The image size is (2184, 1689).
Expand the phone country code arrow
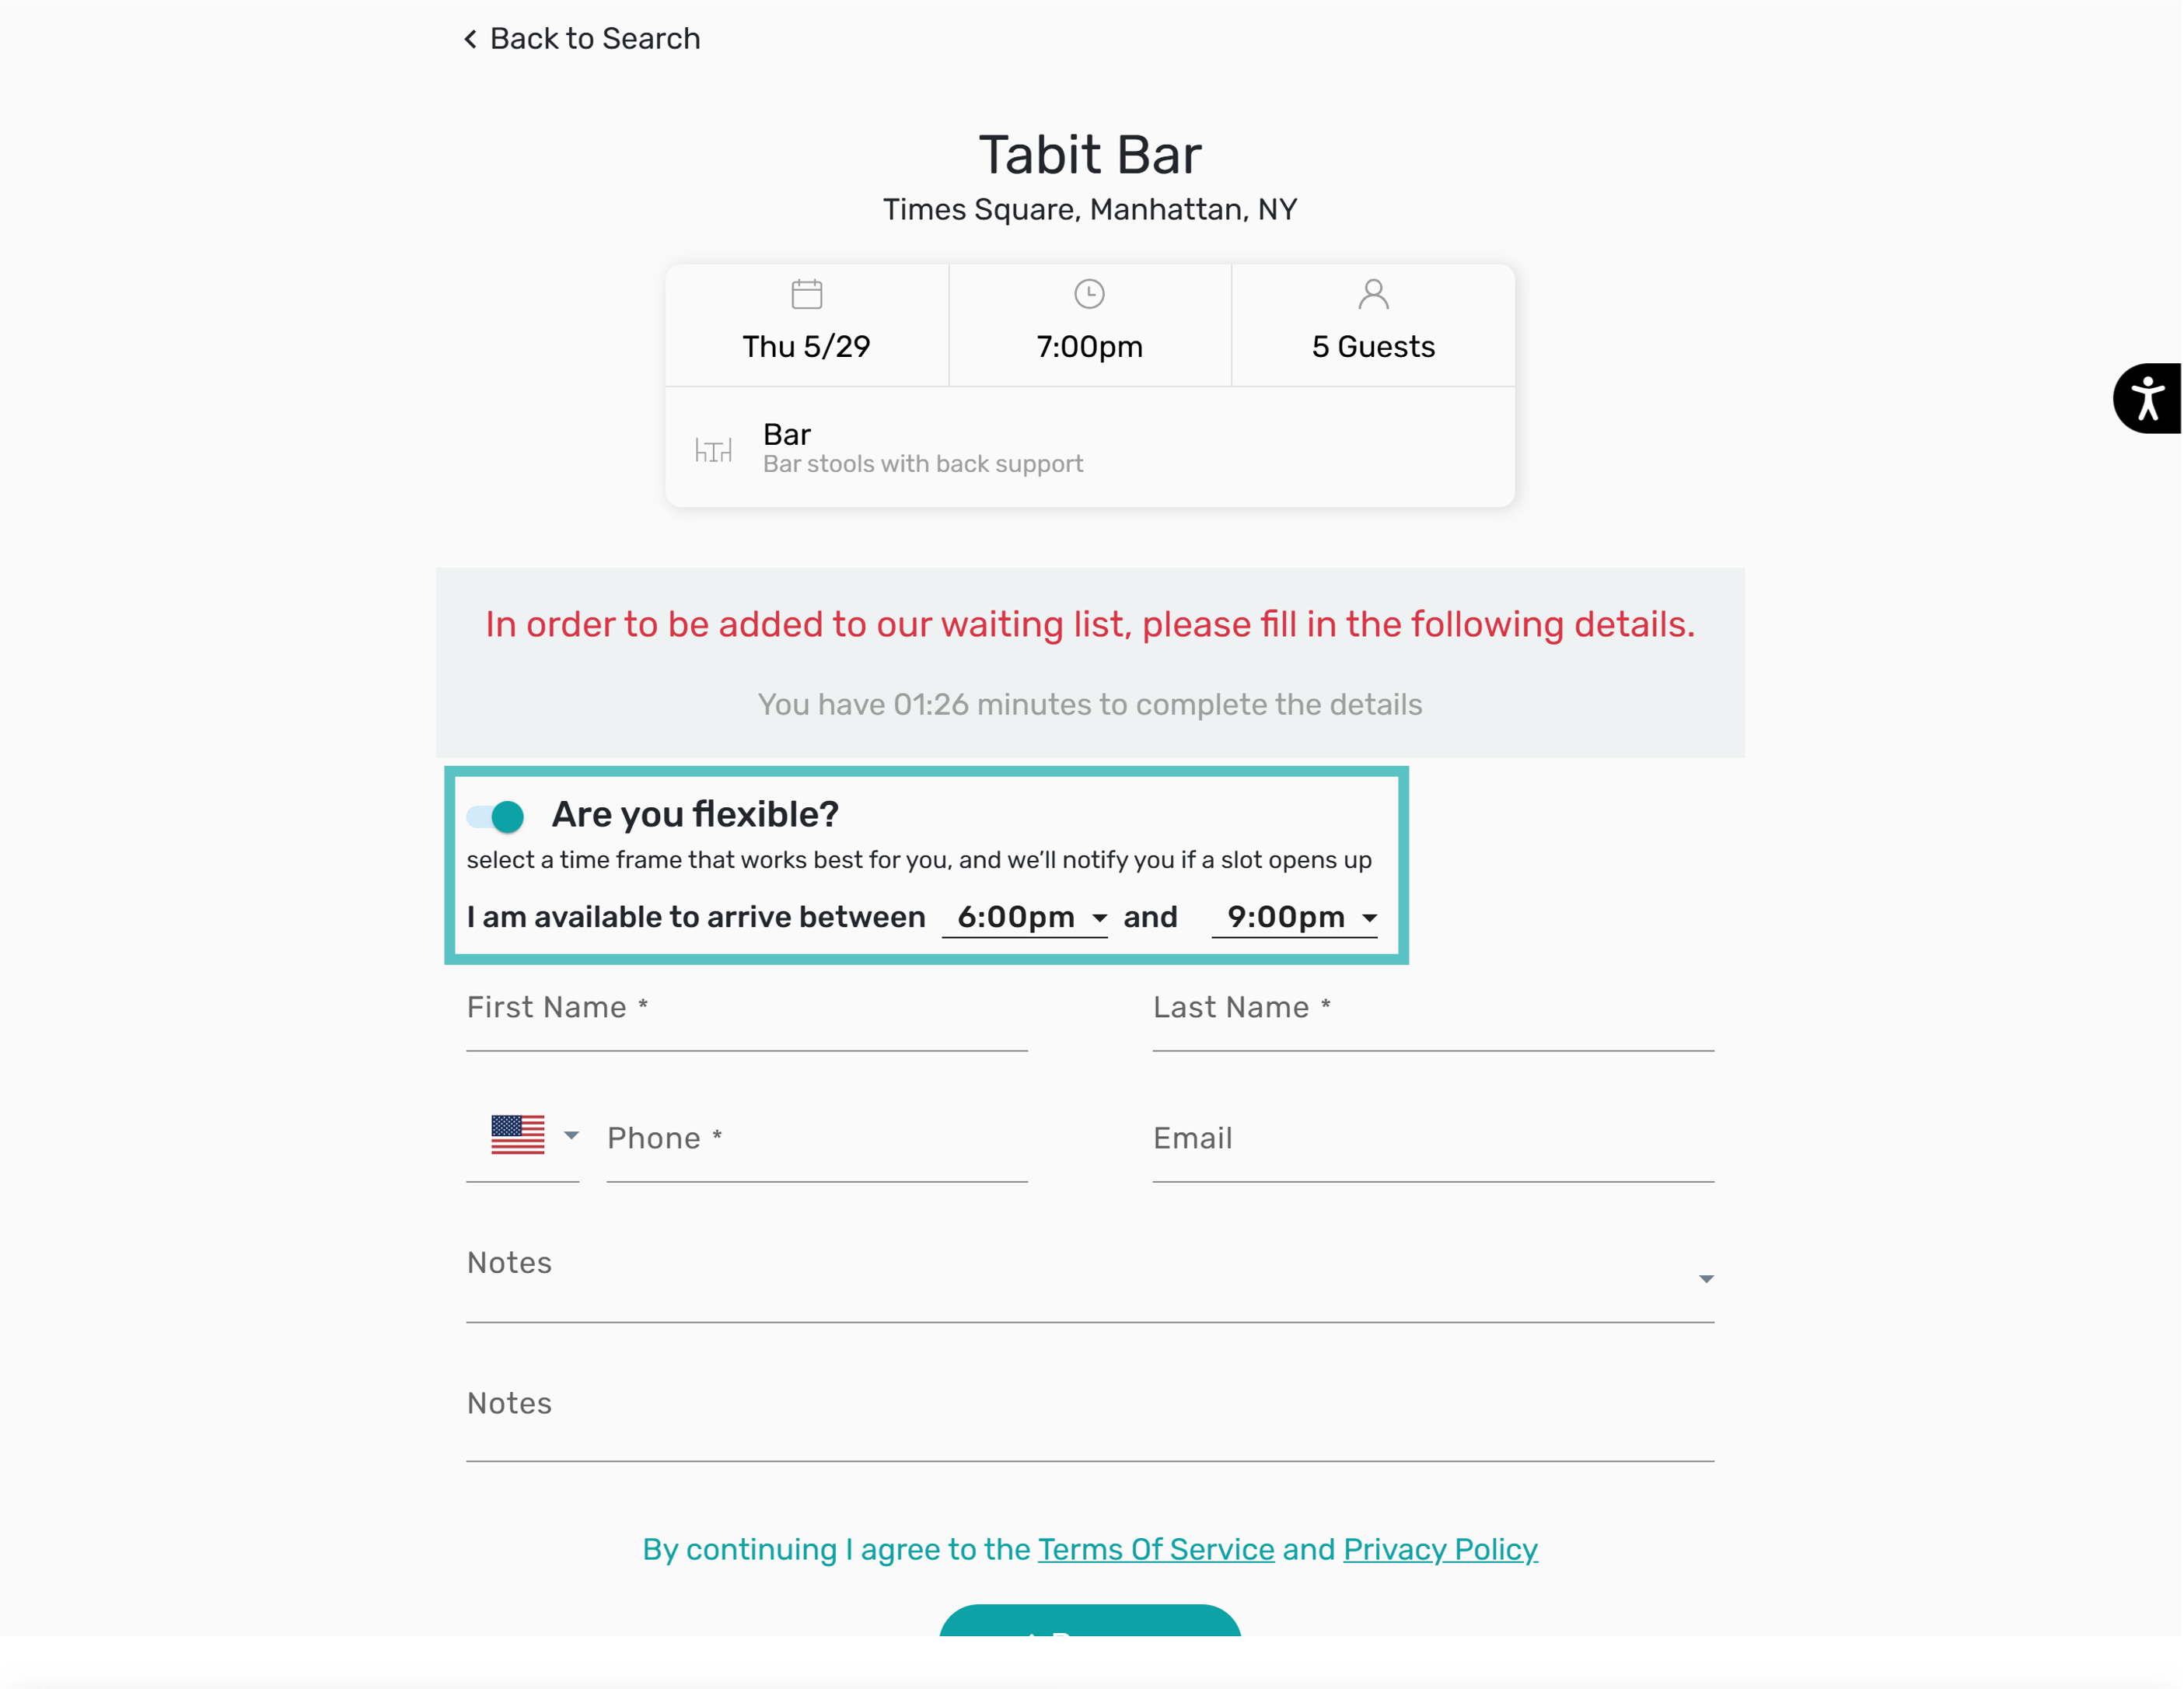tap(571, 1136)
